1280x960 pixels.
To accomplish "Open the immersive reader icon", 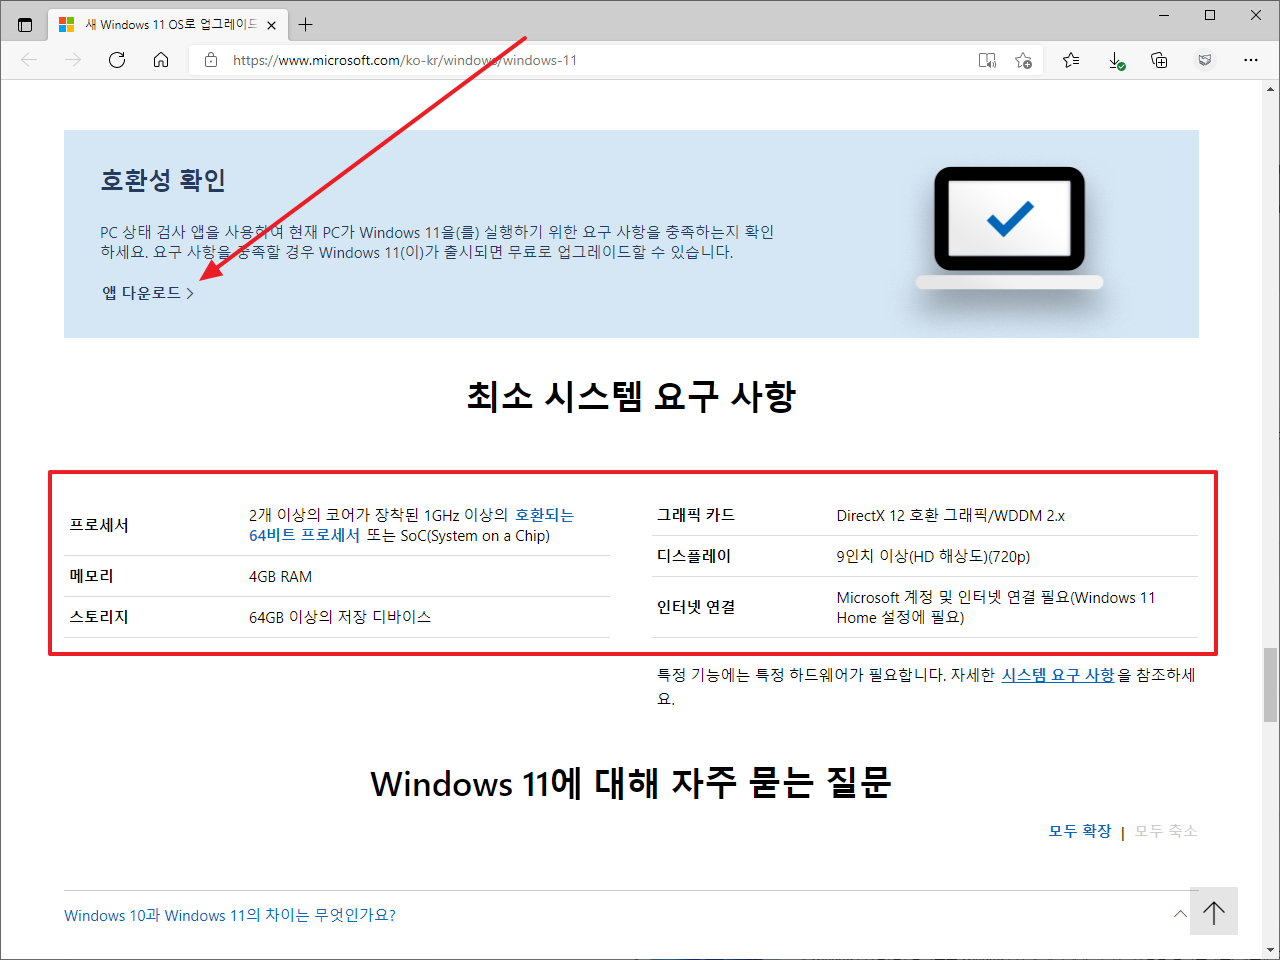I will (987, 60).
